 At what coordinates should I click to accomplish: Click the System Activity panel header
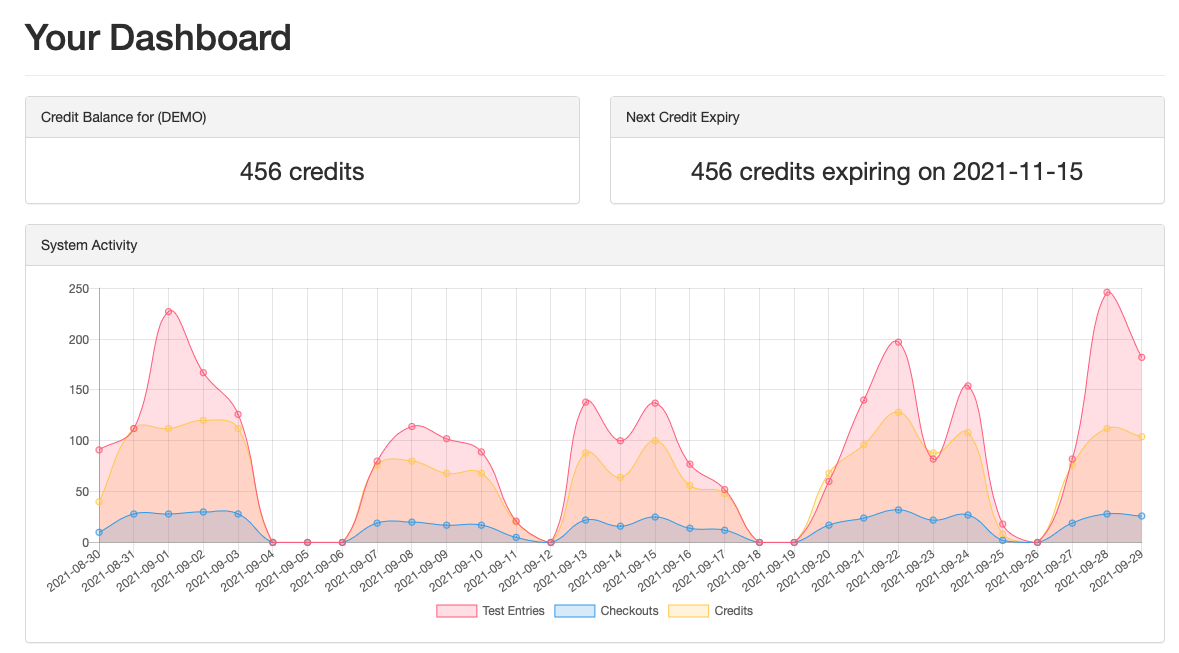89,245
